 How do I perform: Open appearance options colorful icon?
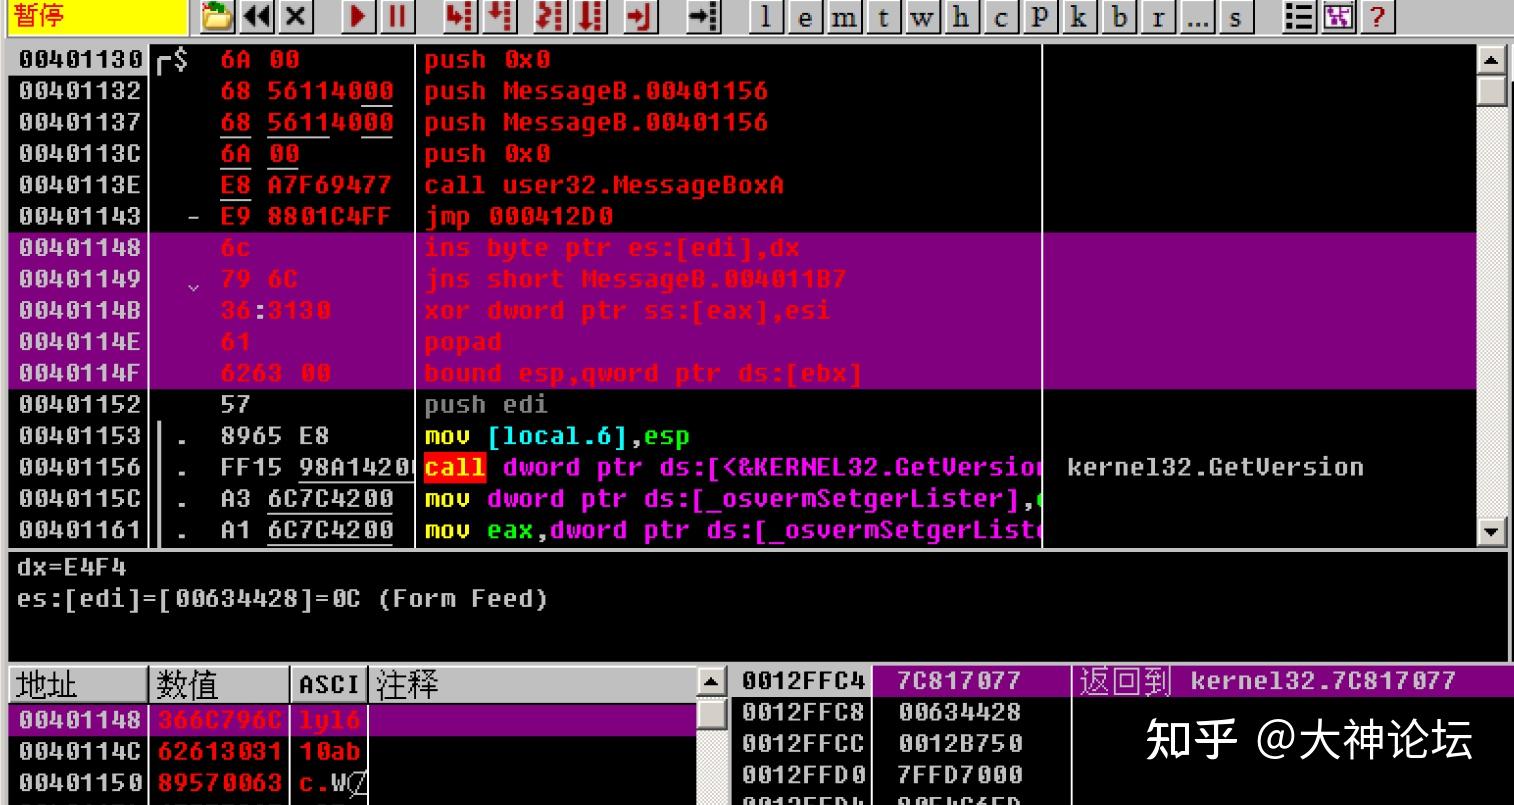(x=1338, y=17)
